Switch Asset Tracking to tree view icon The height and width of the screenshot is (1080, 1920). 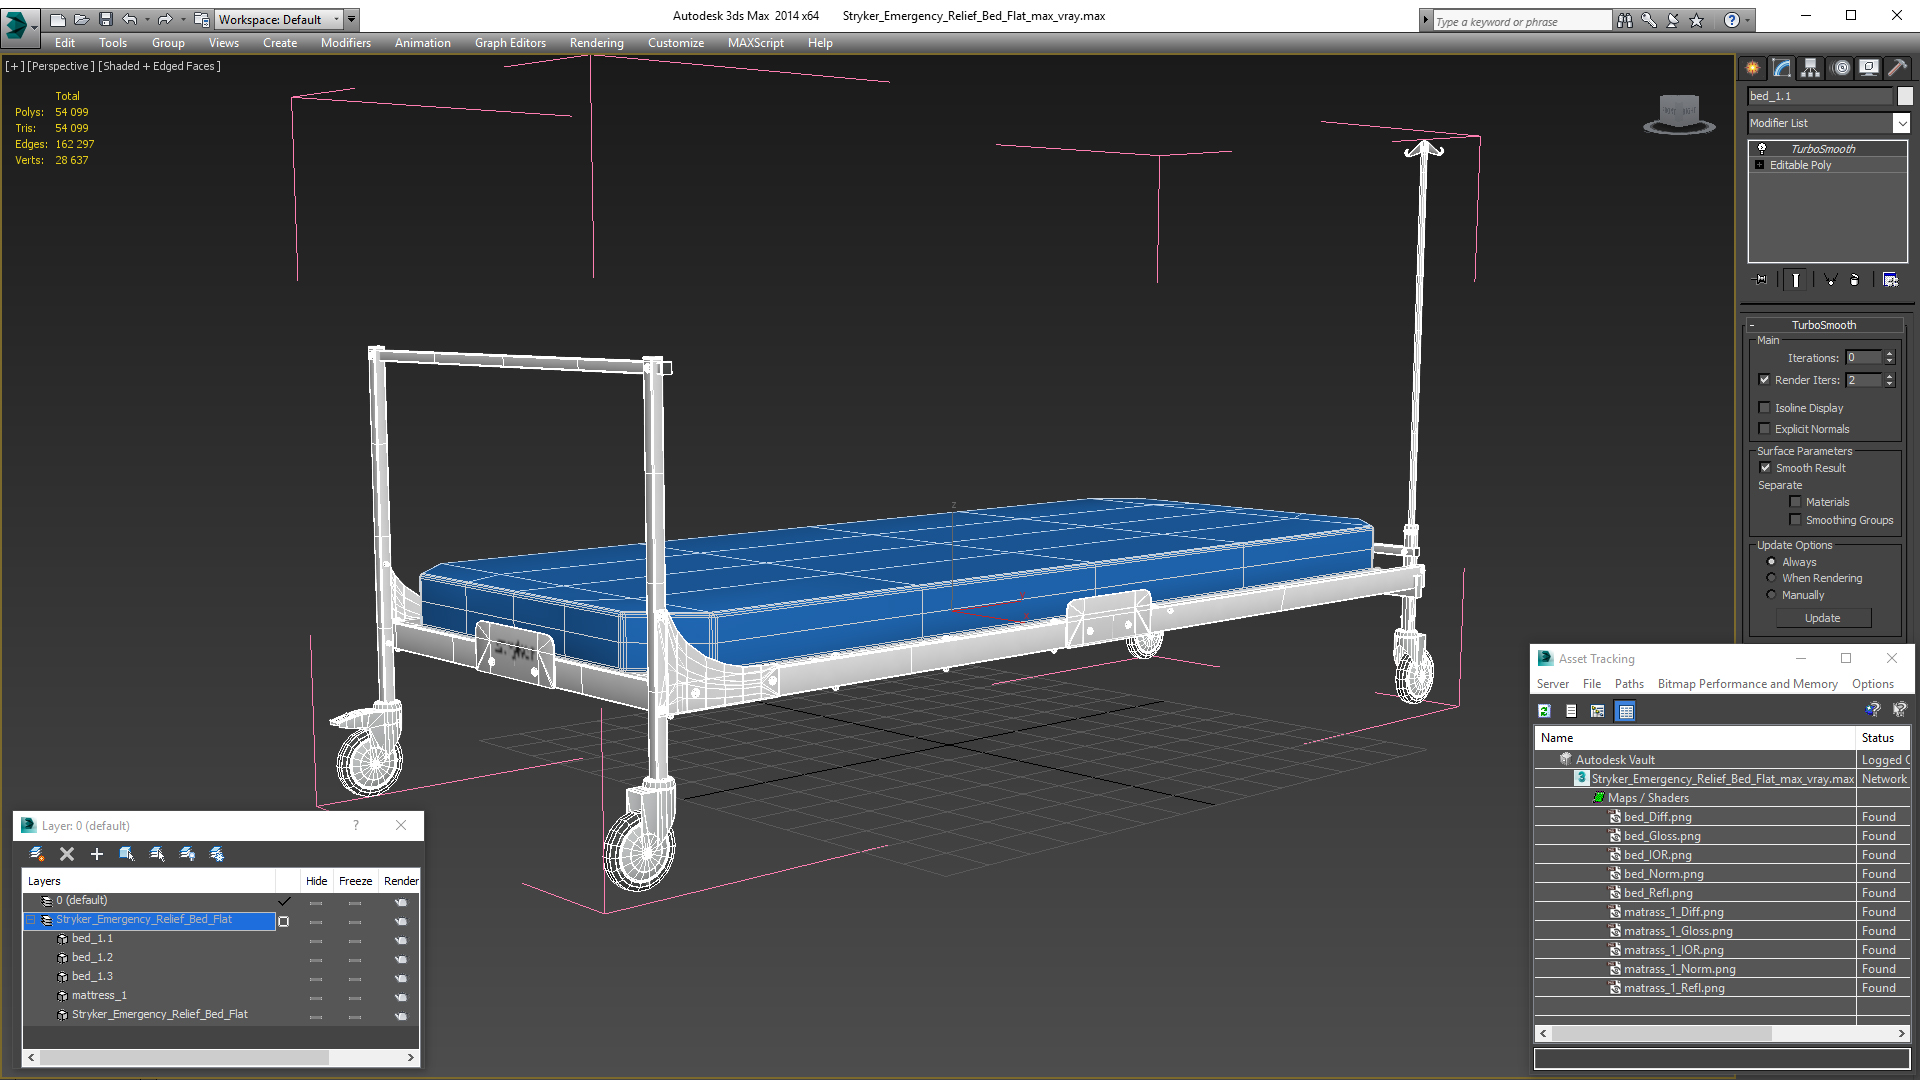click(x=1598, y=711)
